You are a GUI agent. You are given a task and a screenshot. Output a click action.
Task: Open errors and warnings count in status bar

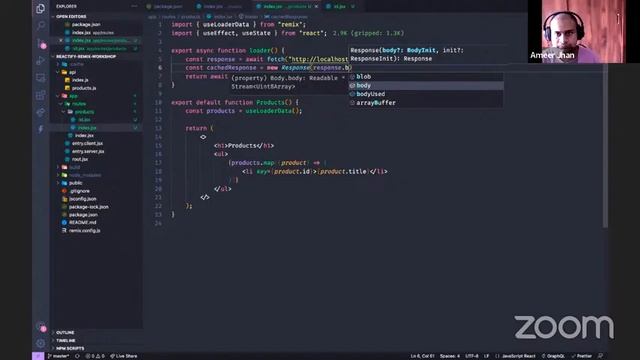(x=95, y=356)
